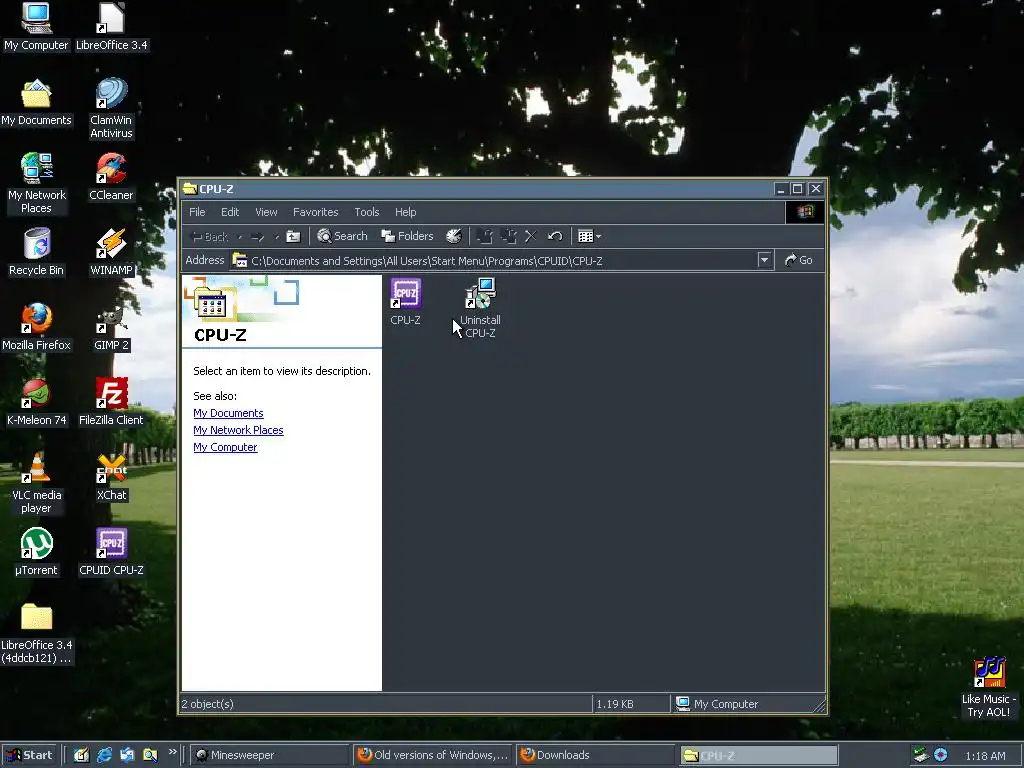Screen dimensions: 1024x768
Task: Select K-Meleon 74 desktop shortcut
Action: coord(37,402)
